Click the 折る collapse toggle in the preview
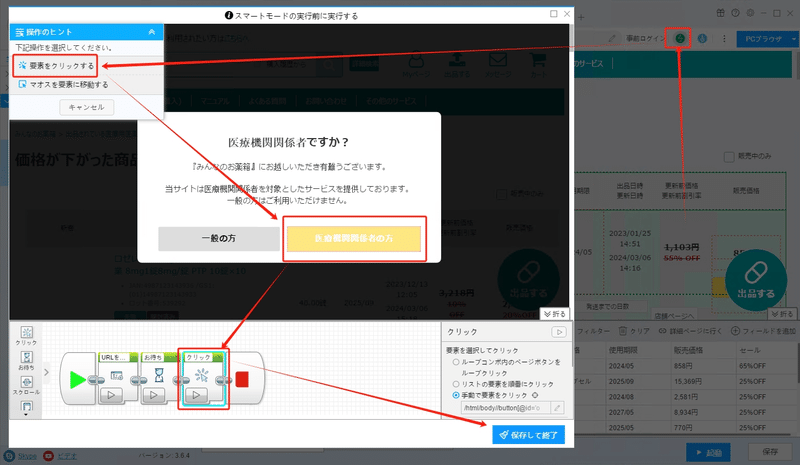800x465 pixels. (x=555, y=314)
